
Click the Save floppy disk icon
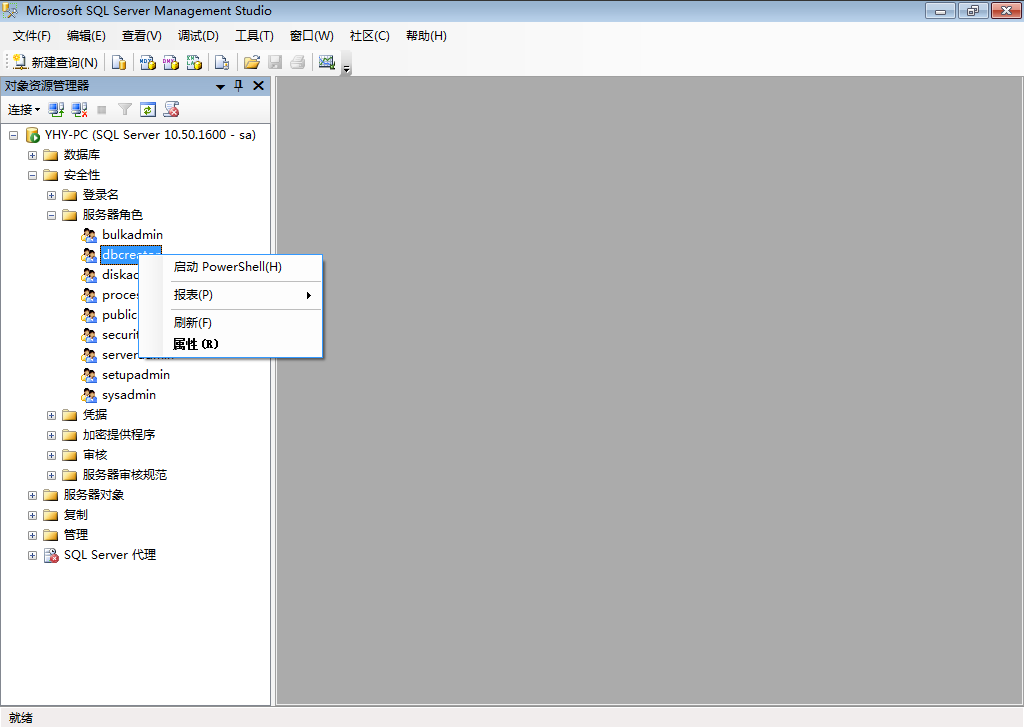[275, 62]
